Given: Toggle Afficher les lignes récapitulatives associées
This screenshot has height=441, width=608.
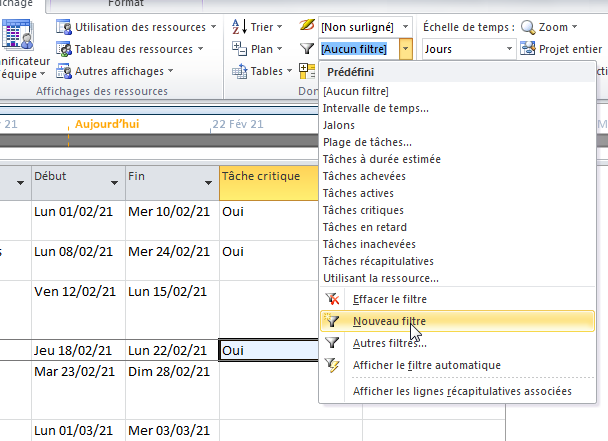Looking at the screenshot, I should [x=462, y=391].
